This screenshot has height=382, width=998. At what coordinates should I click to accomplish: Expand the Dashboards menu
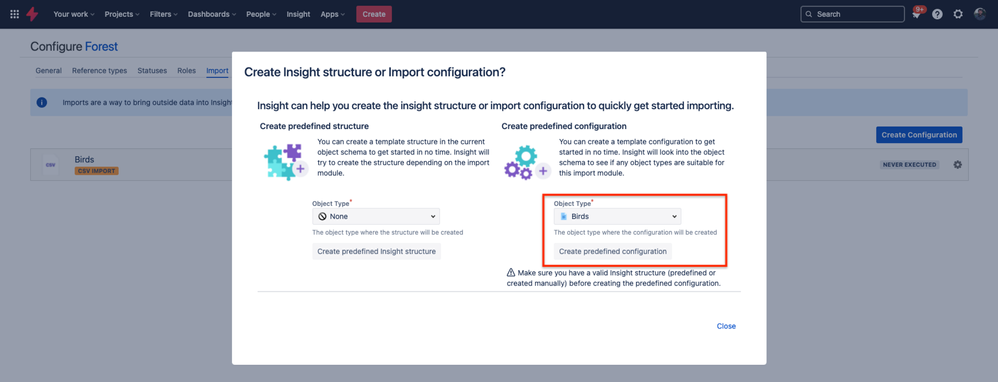(x=211, y=14)
